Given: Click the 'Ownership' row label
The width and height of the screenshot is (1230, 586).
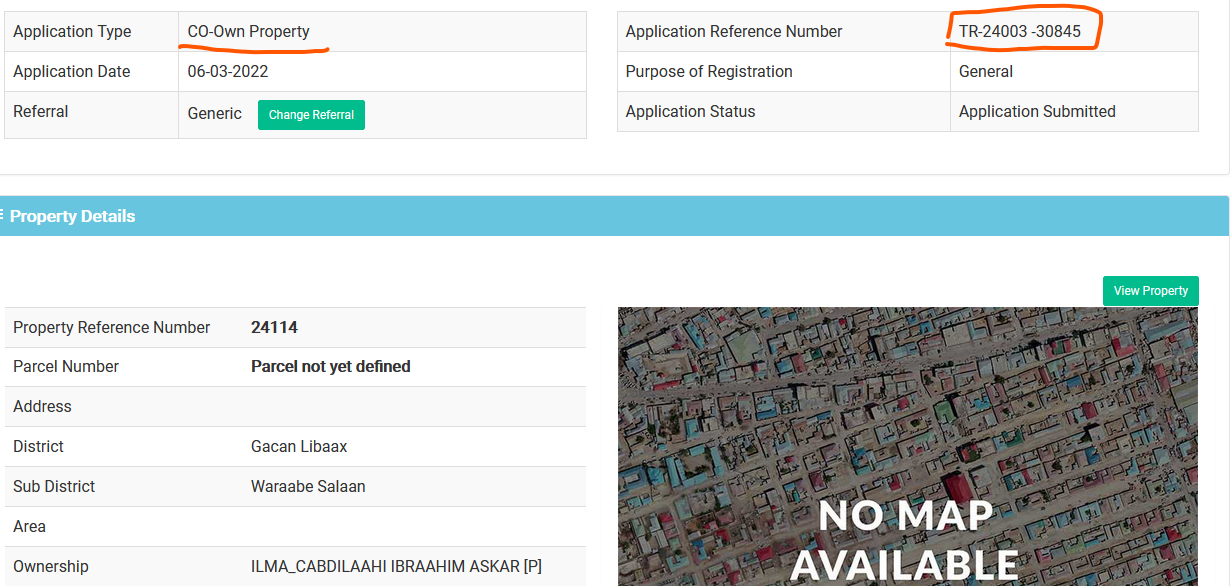Looking at the screenshot, I should pos(51,567).
